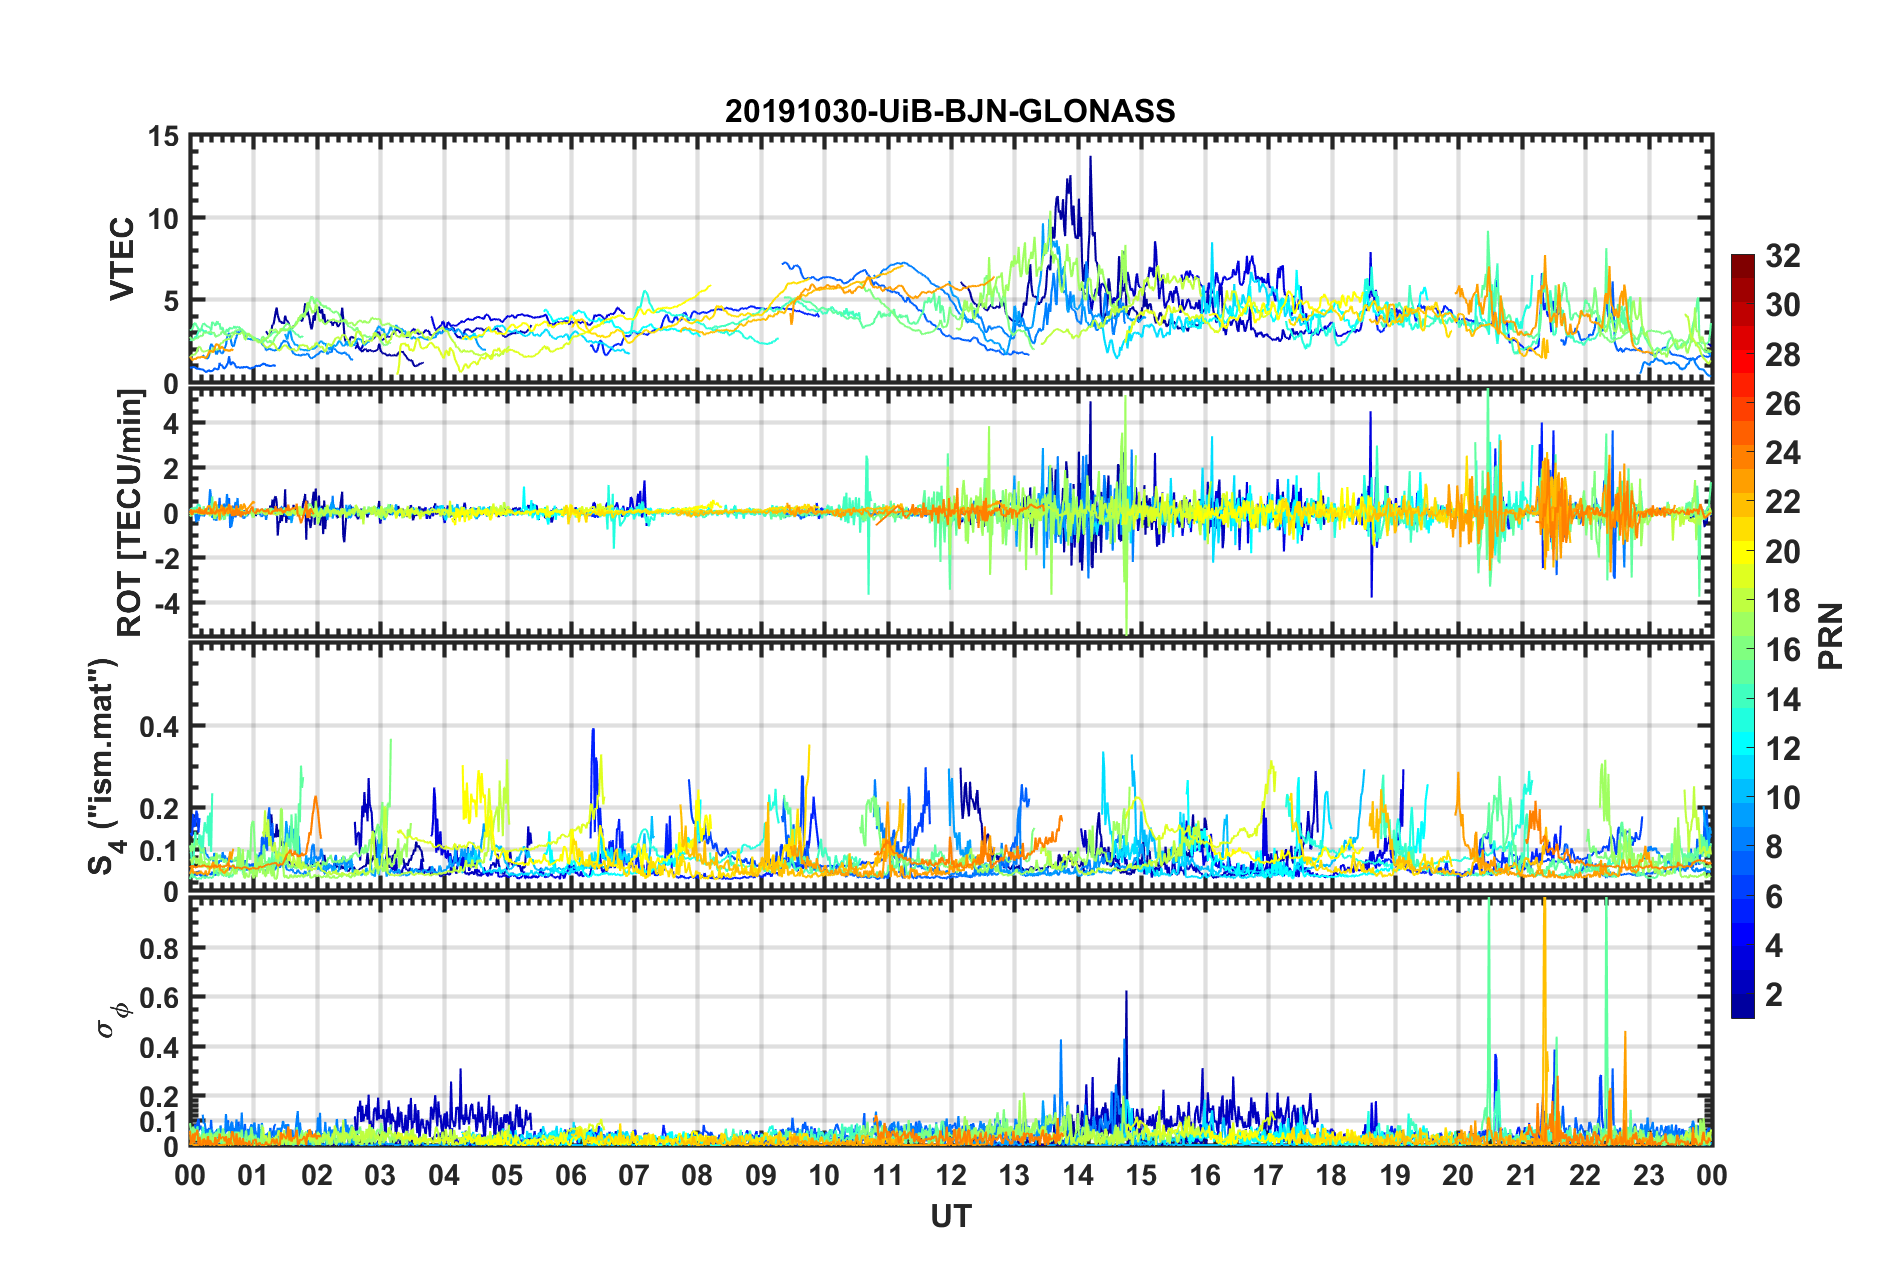Click x-axis tick label 19
The image size is (1902, 1272).
click(1395, 1176)
